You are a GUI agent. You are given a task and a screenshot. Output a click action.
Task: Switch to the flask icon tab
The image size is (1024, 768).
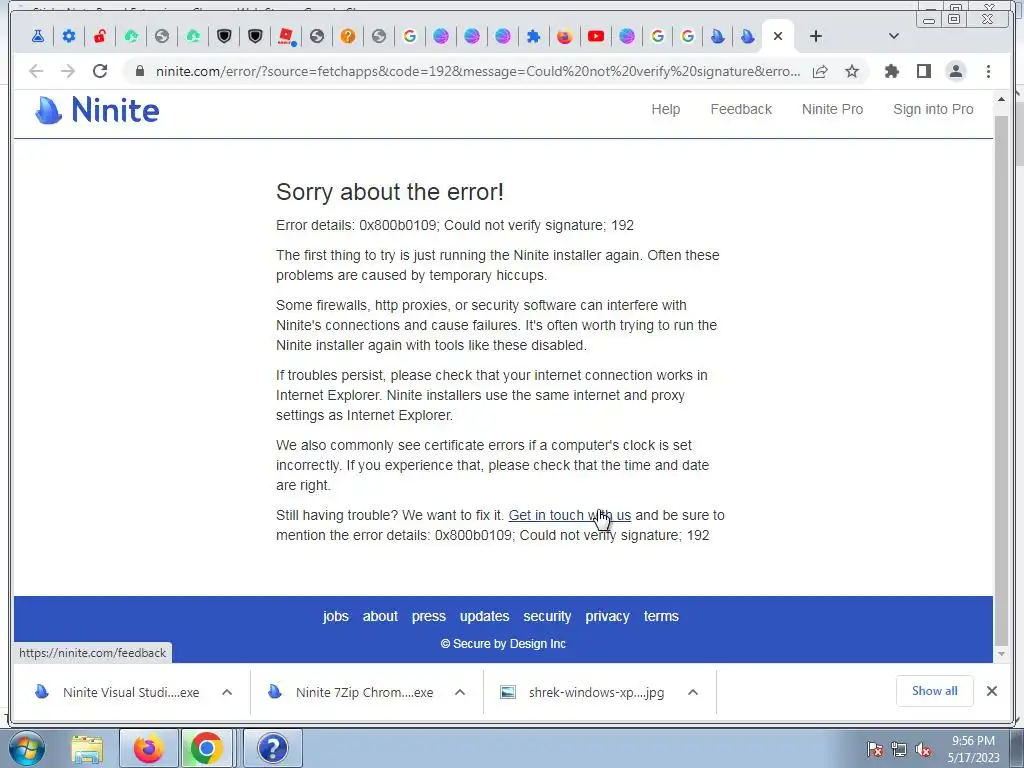38,37
